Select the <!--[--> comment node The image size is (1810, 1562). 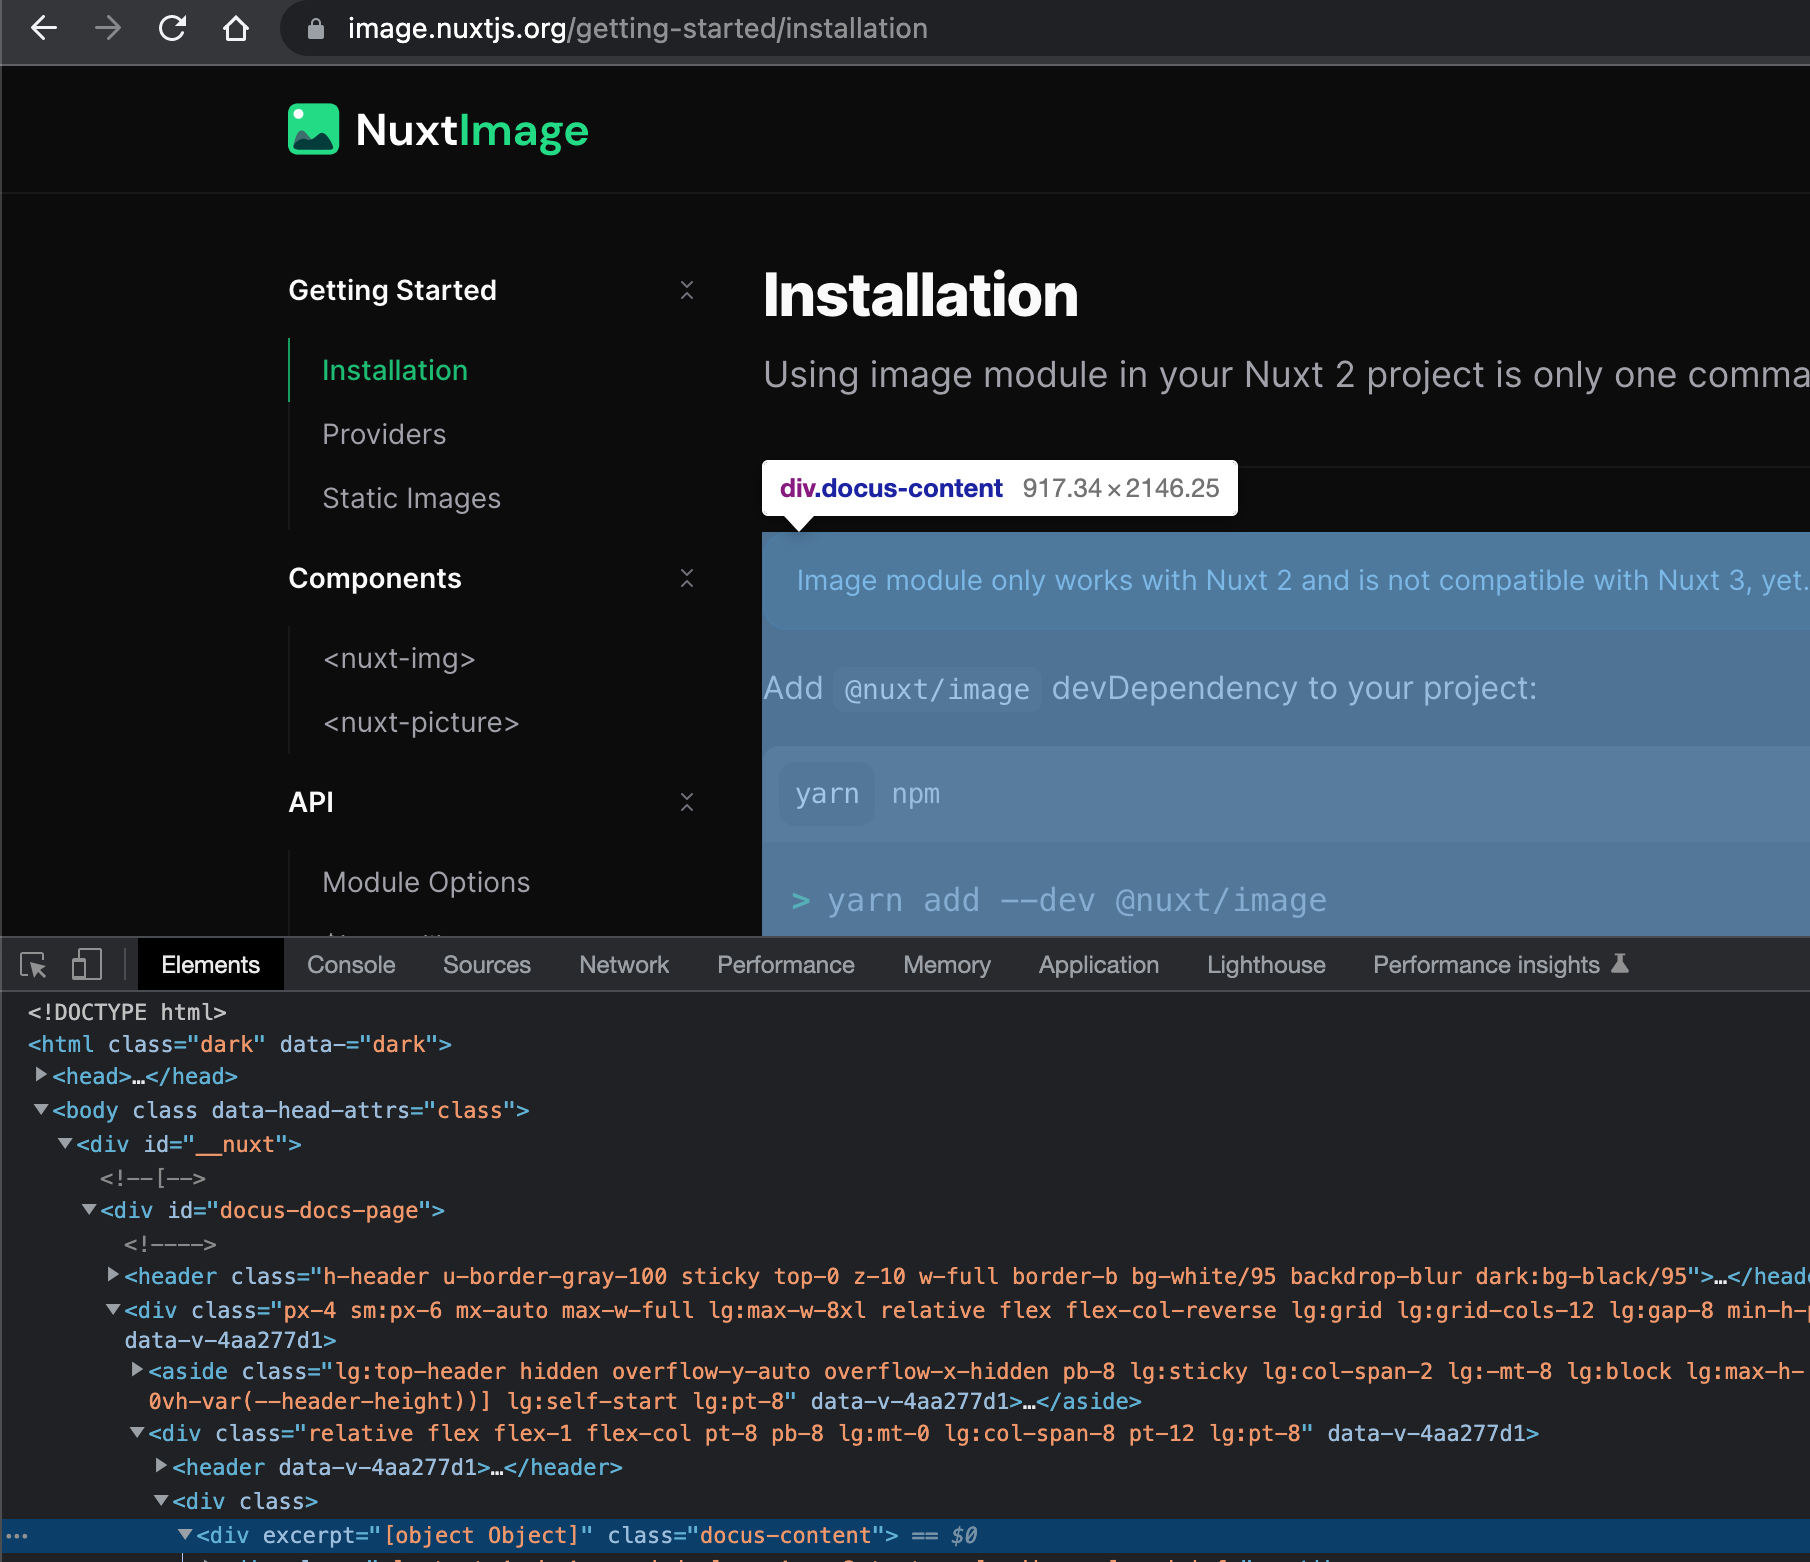153,1178
